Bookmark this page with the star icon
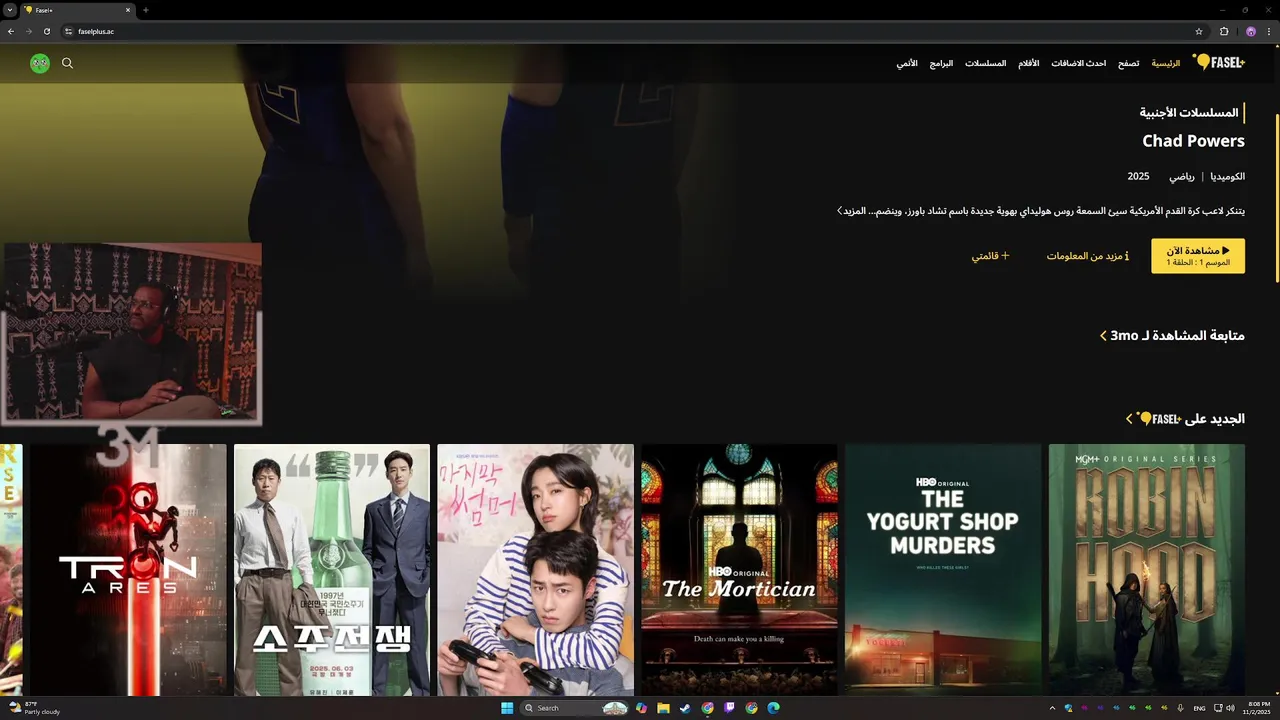1280x720 pixels. 1199,31
